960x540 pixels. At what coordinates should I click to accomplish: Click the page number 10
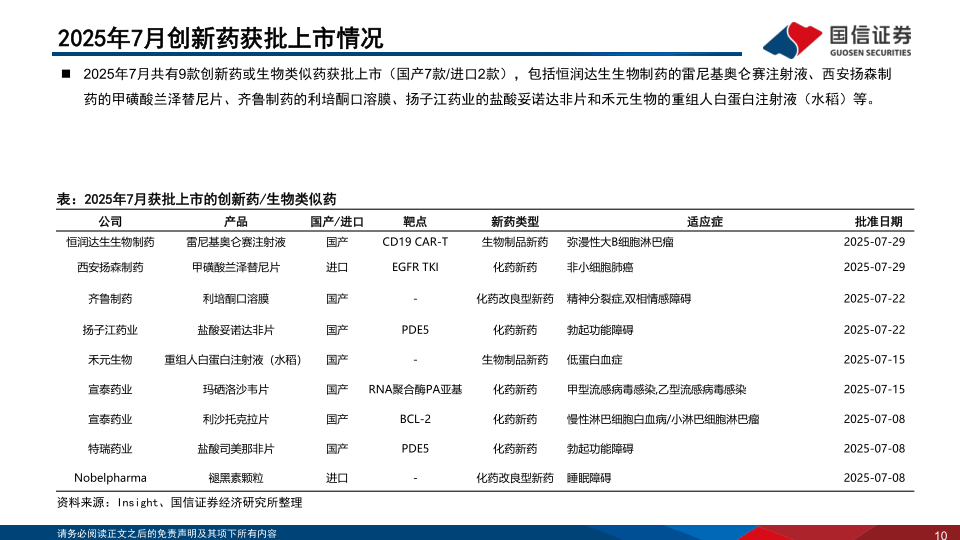[x=940, y=534]
